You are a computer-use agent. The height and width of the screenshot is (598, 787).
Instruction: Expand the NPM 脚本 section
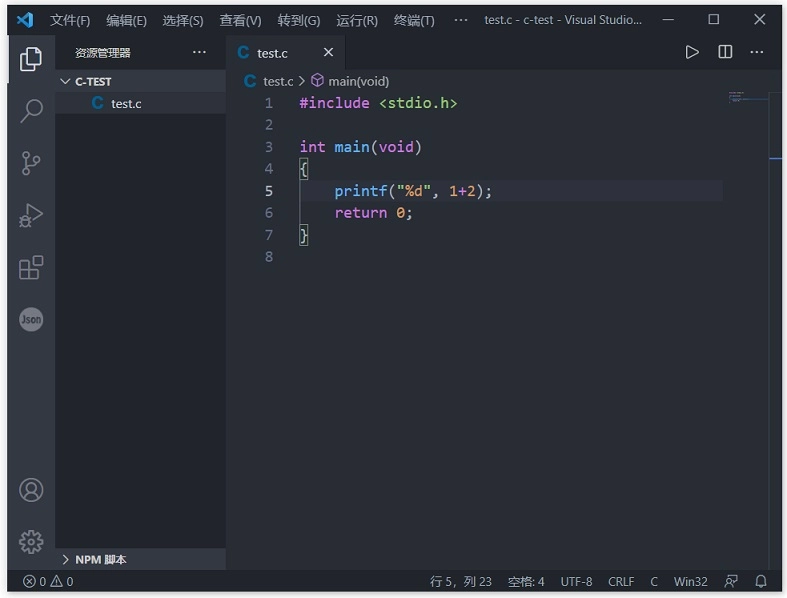pos(141,559)
